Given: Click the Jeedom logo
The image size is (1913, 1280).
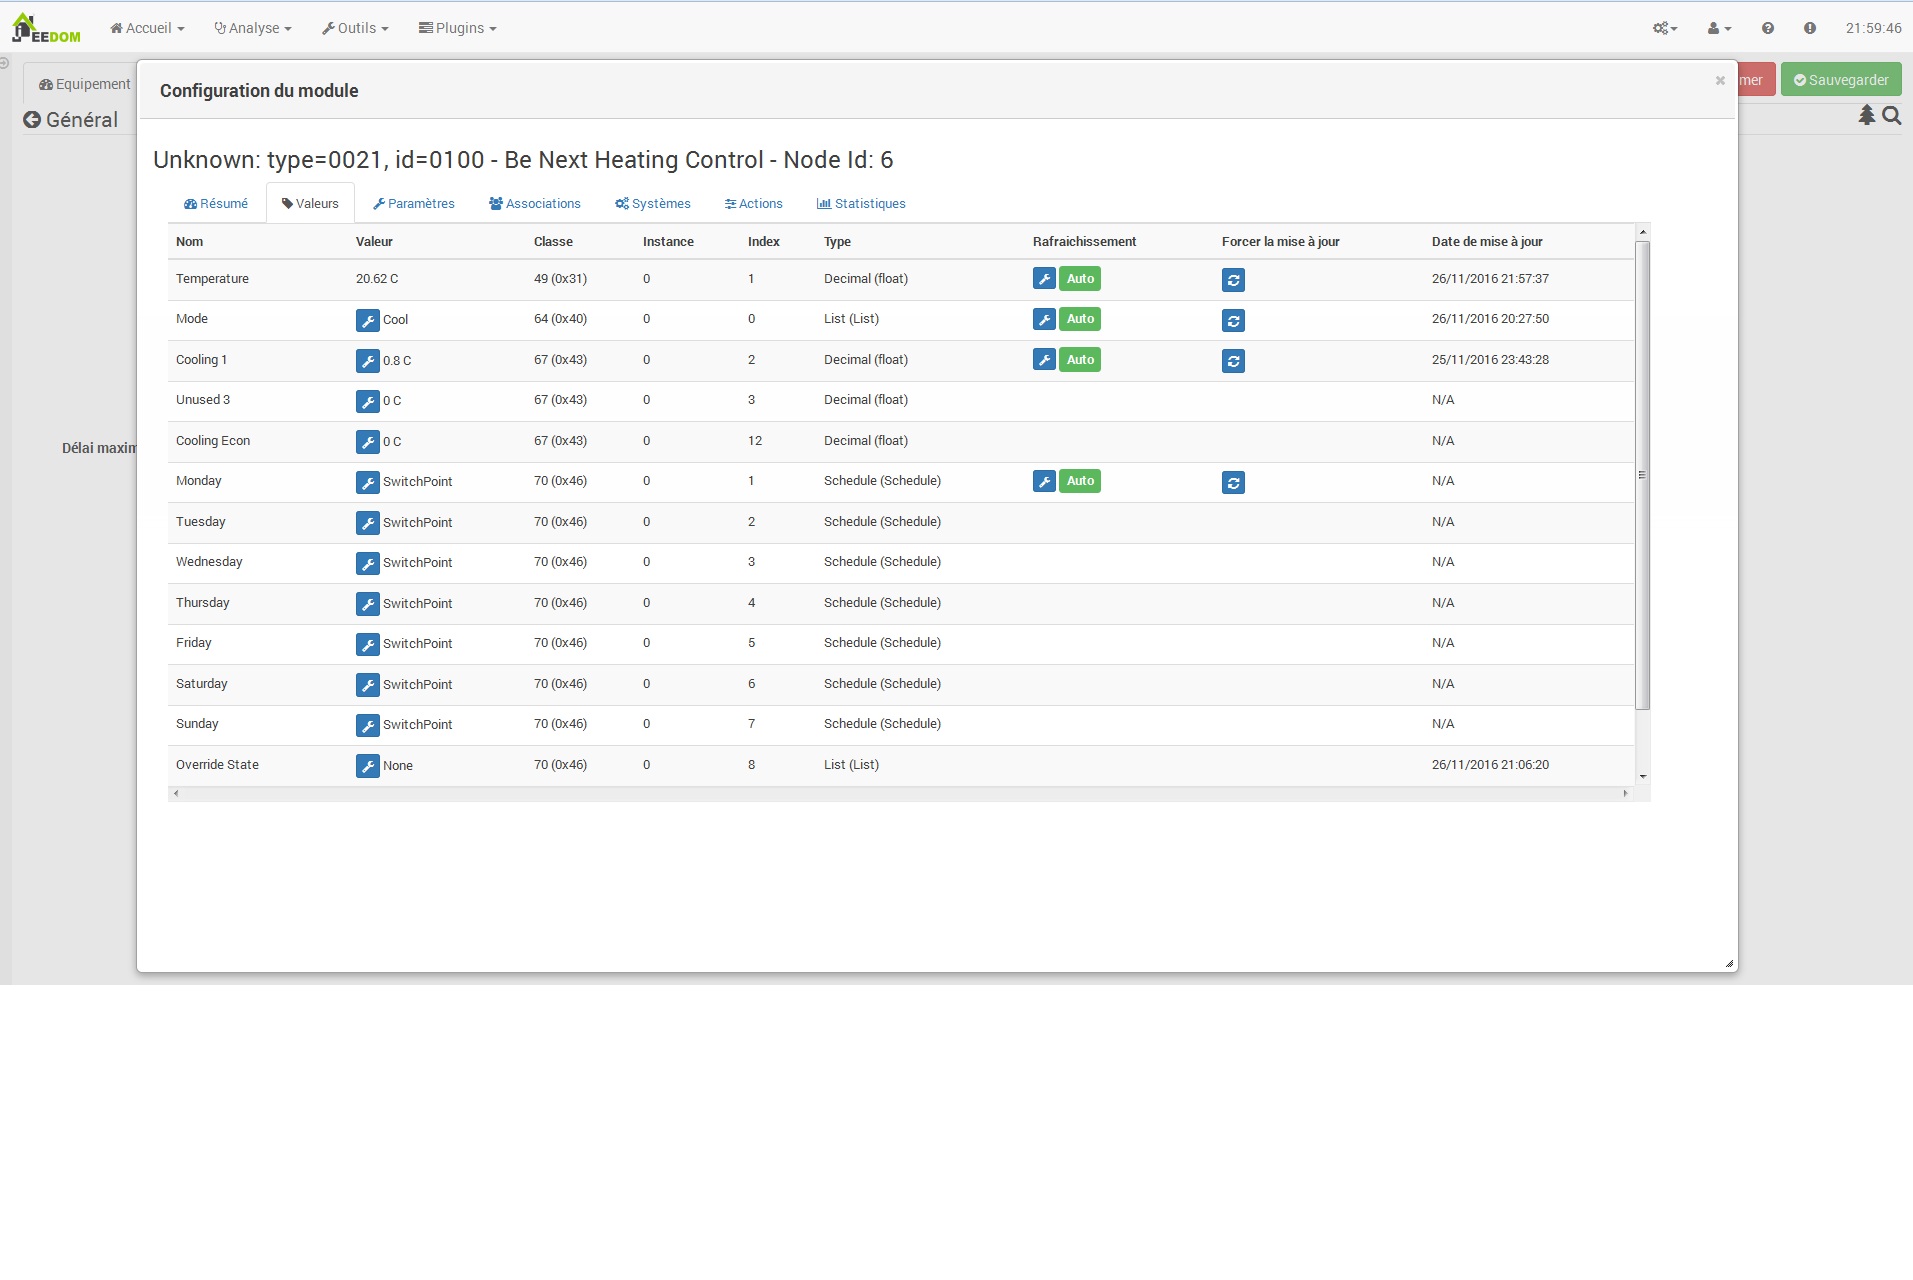Looking at the screenshot, I should click(46, 28).
